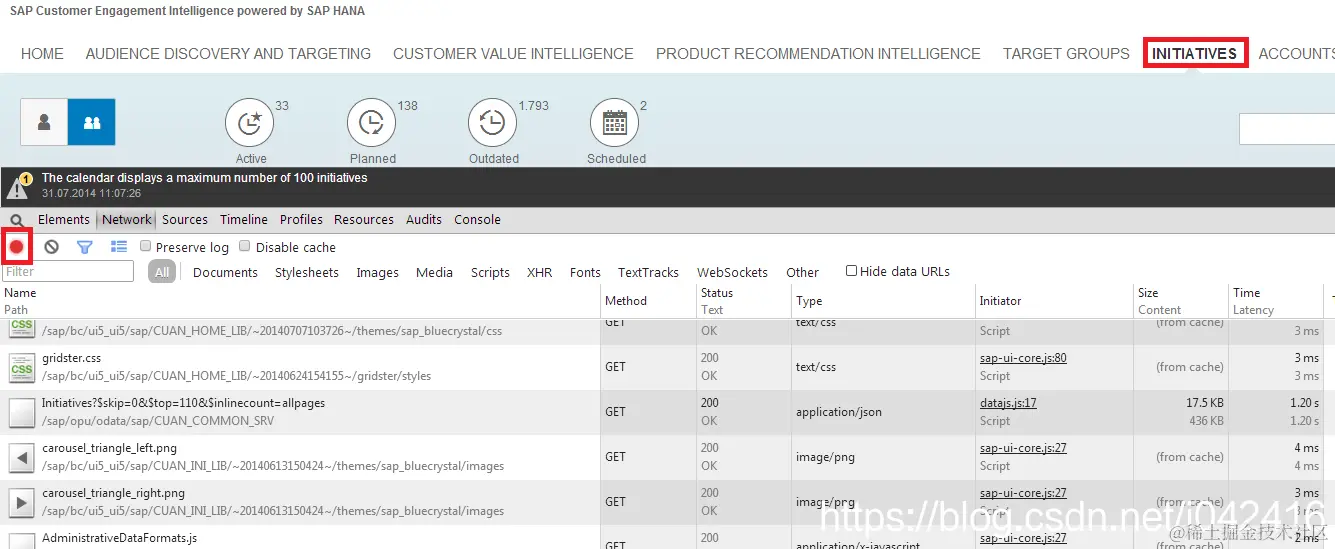Filter requests by XHR type
The width and height of the screenshot is (1335, 549).
point(540,272)
